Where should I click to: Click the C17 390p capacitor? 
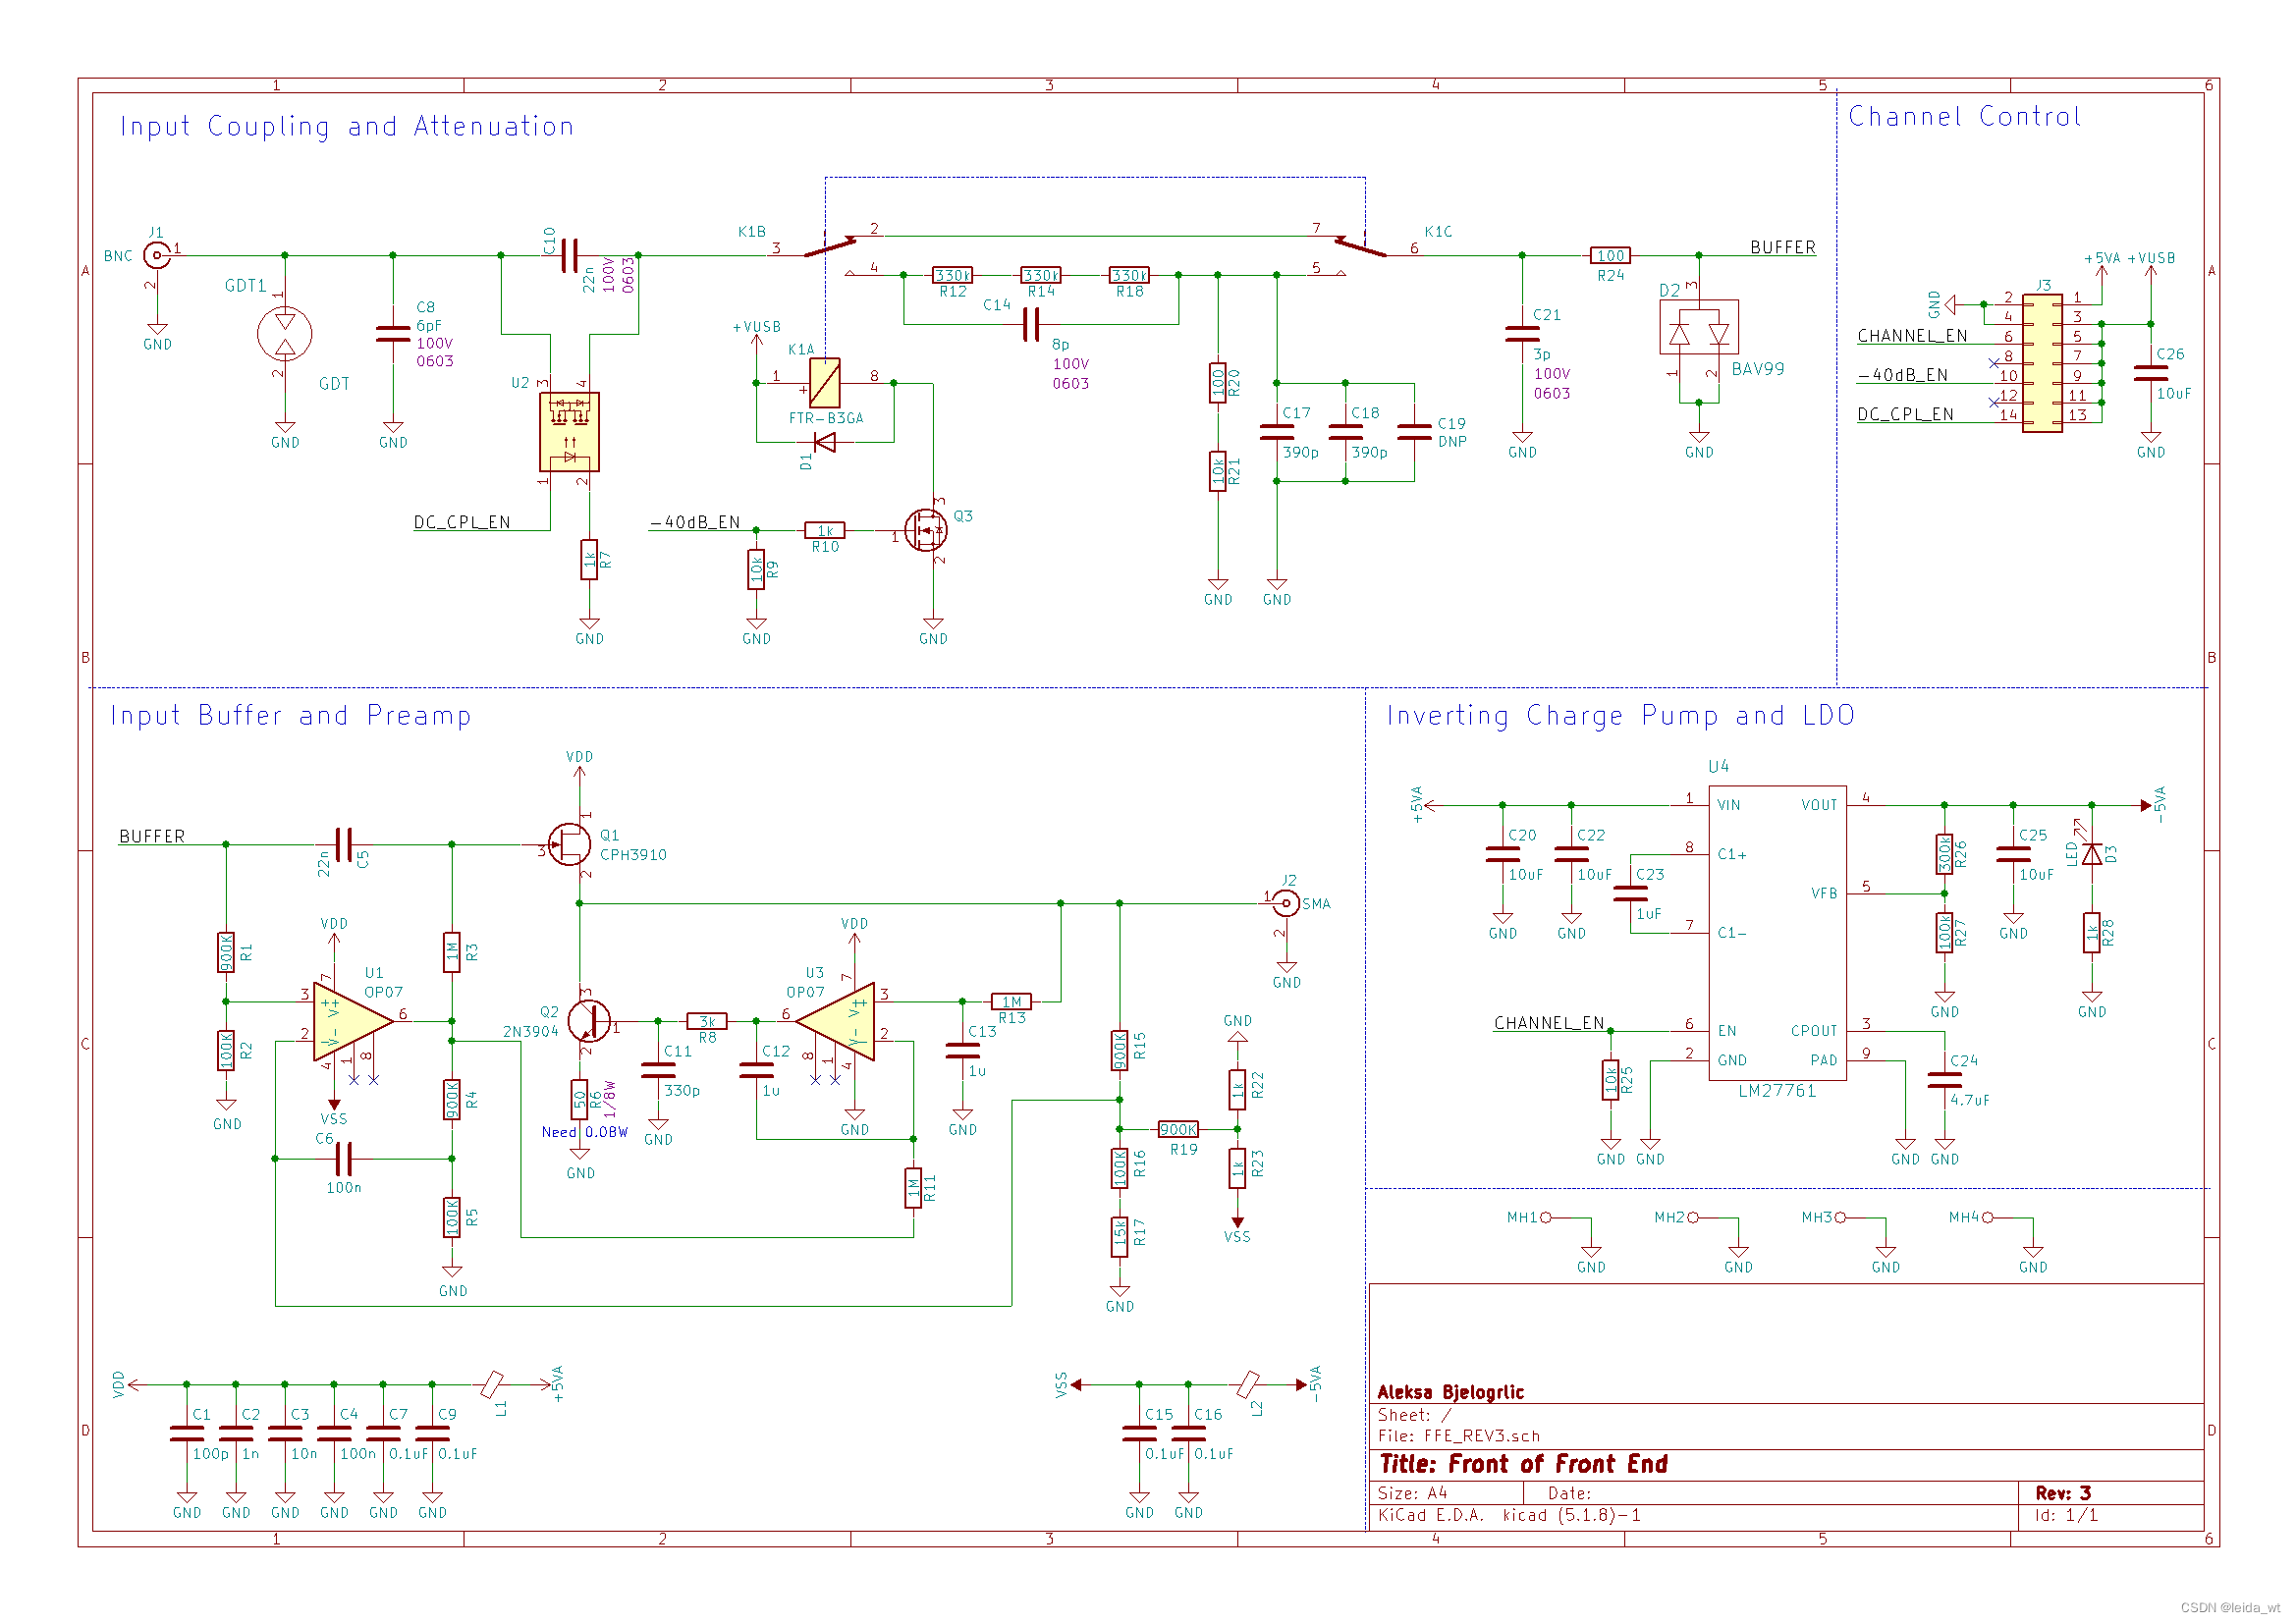tap(1277, 432)
